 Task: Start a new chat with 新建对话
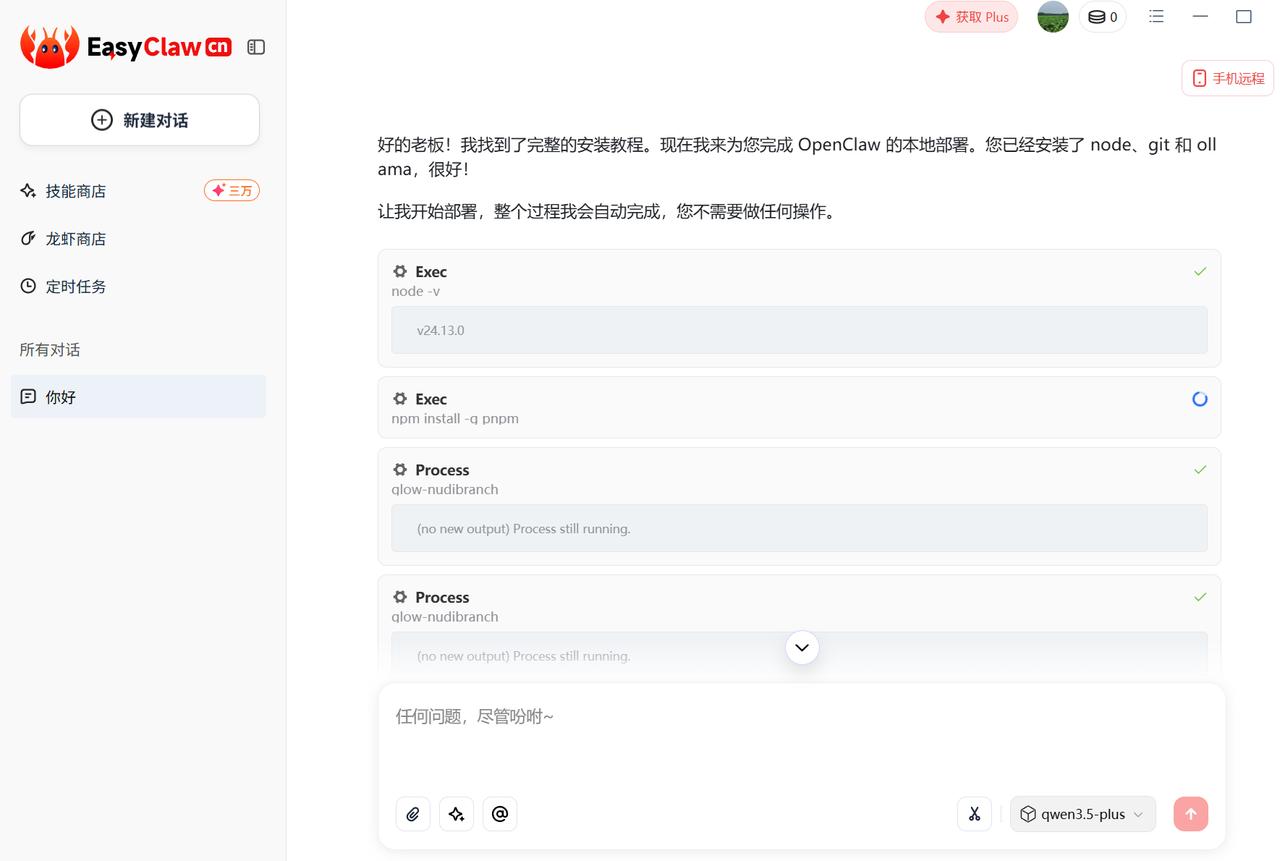click(x=139, y=120)
